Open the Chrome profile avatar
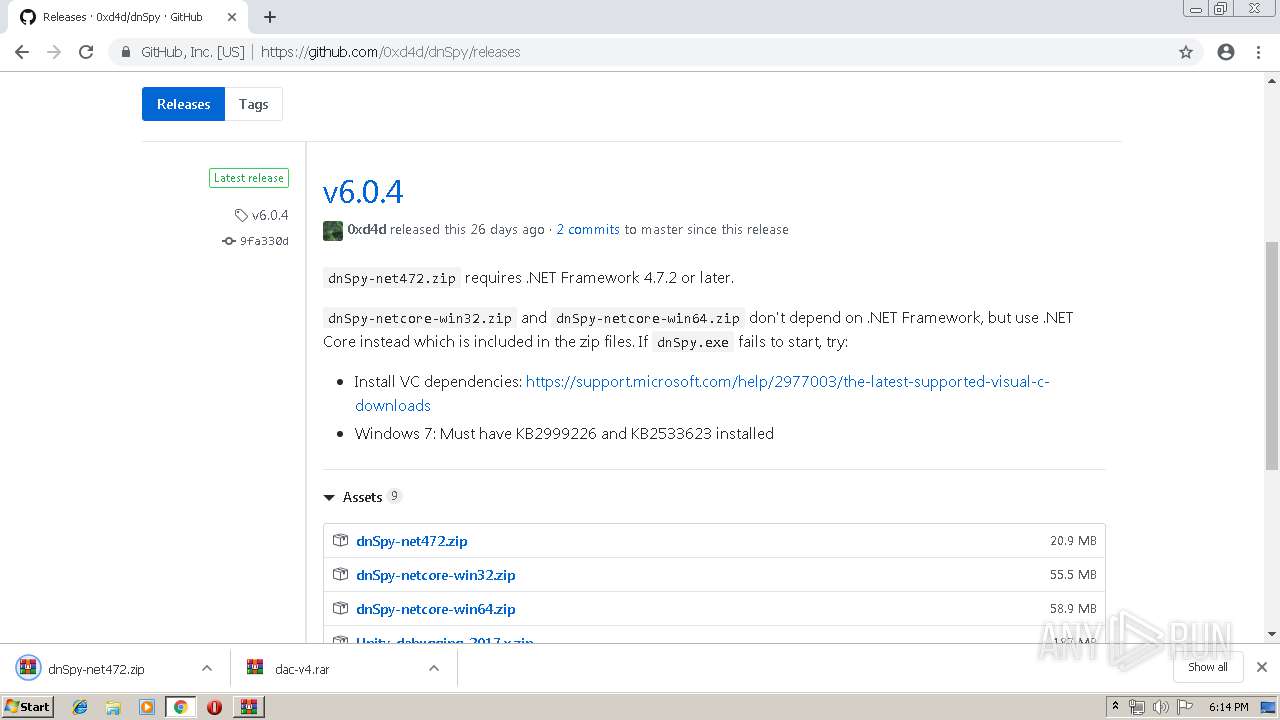Image resolution: width=1280 pixels, height=720 pixels. pos(1226,52)
